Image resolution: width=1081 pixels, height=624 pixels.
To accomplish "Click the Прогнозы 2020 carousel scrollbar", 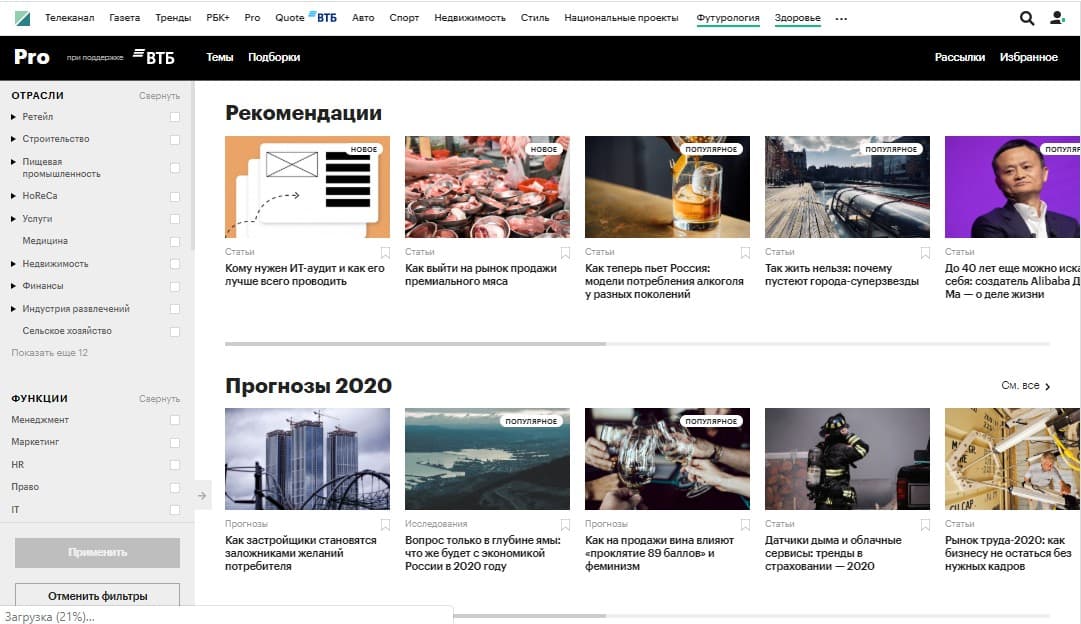I will point(529,616).
